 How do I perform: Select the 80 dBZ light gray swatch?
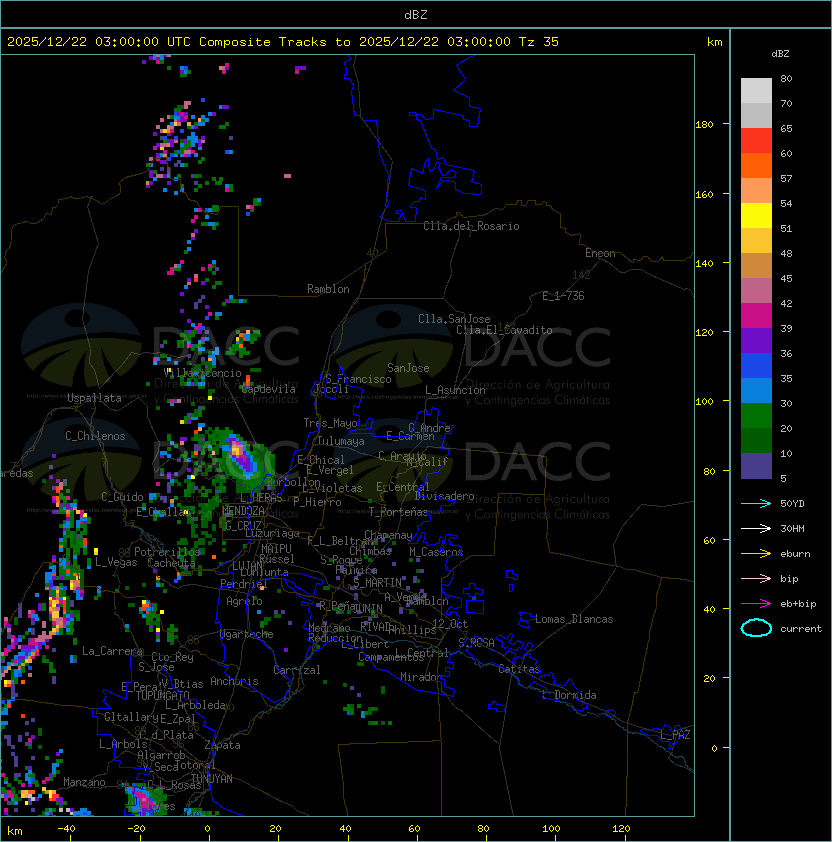coord(756,90)
